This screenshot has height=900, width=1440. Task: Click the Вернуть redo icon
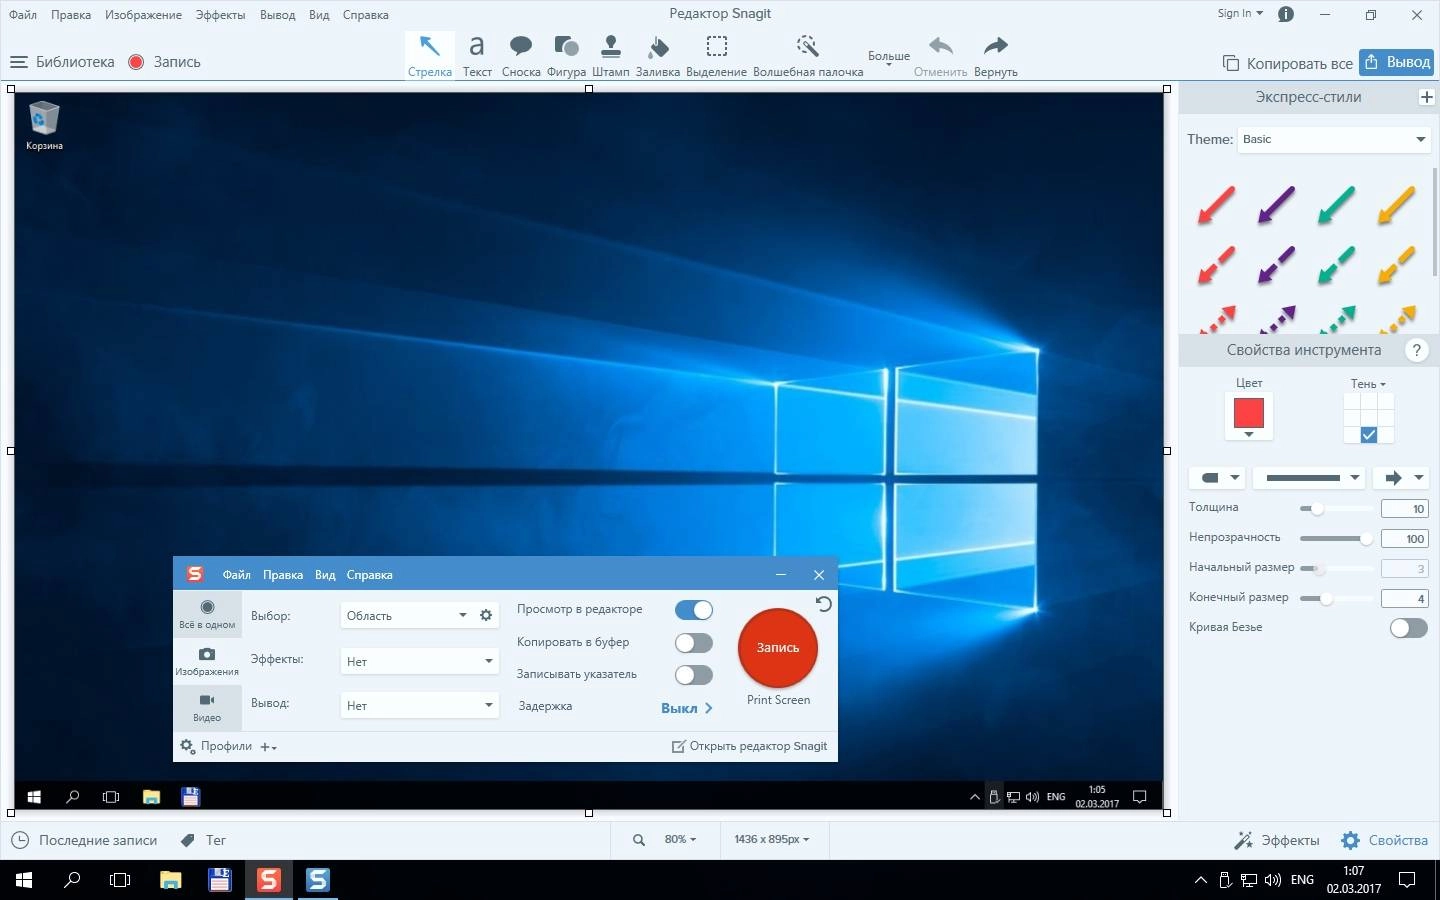995,46
